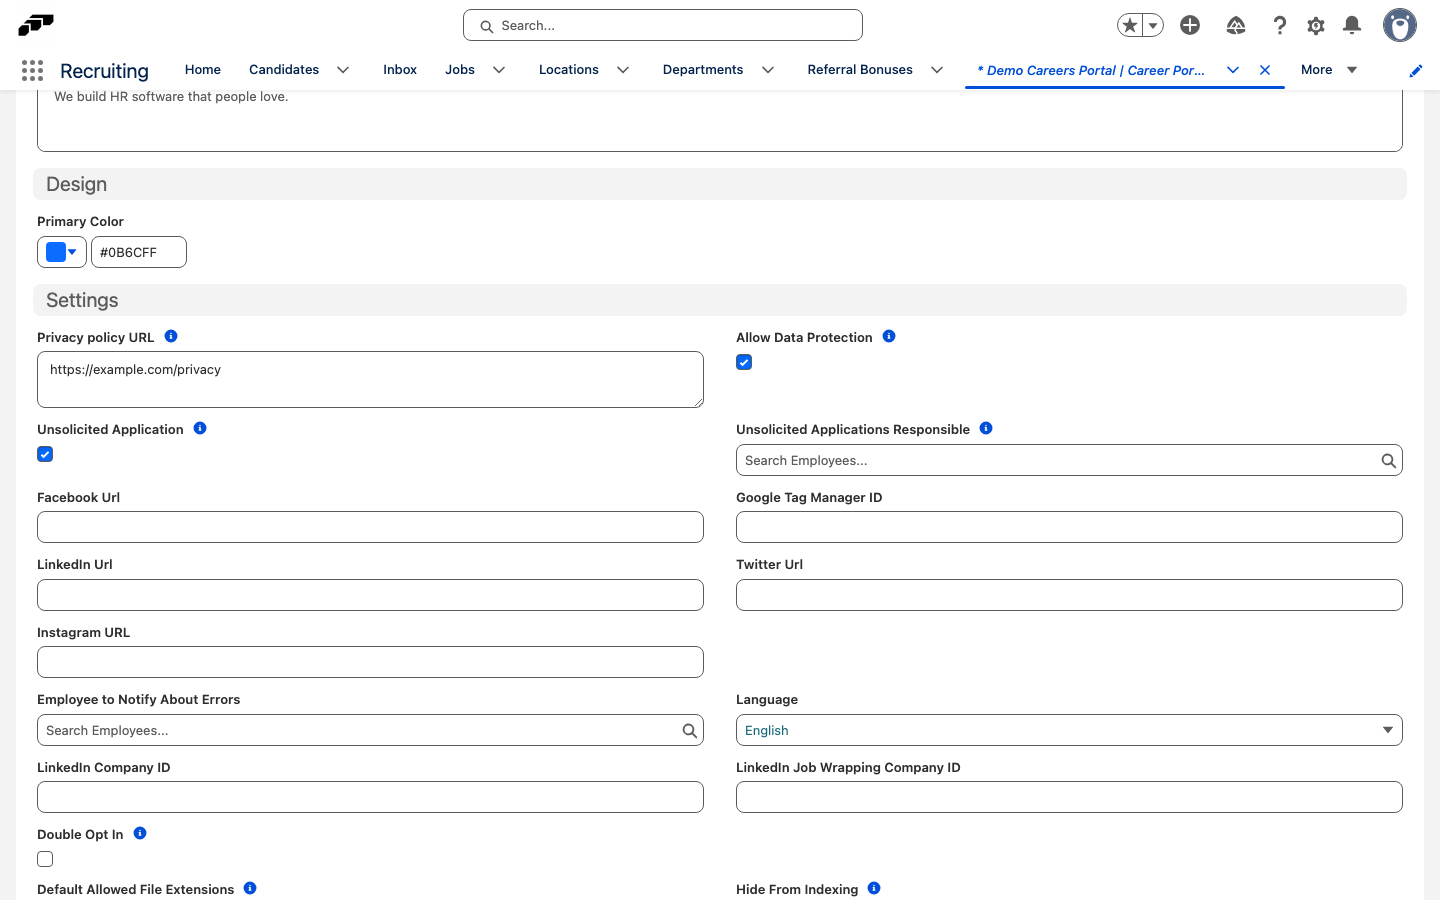Click the magnifier in Employee to Notify field

point(689,731)
